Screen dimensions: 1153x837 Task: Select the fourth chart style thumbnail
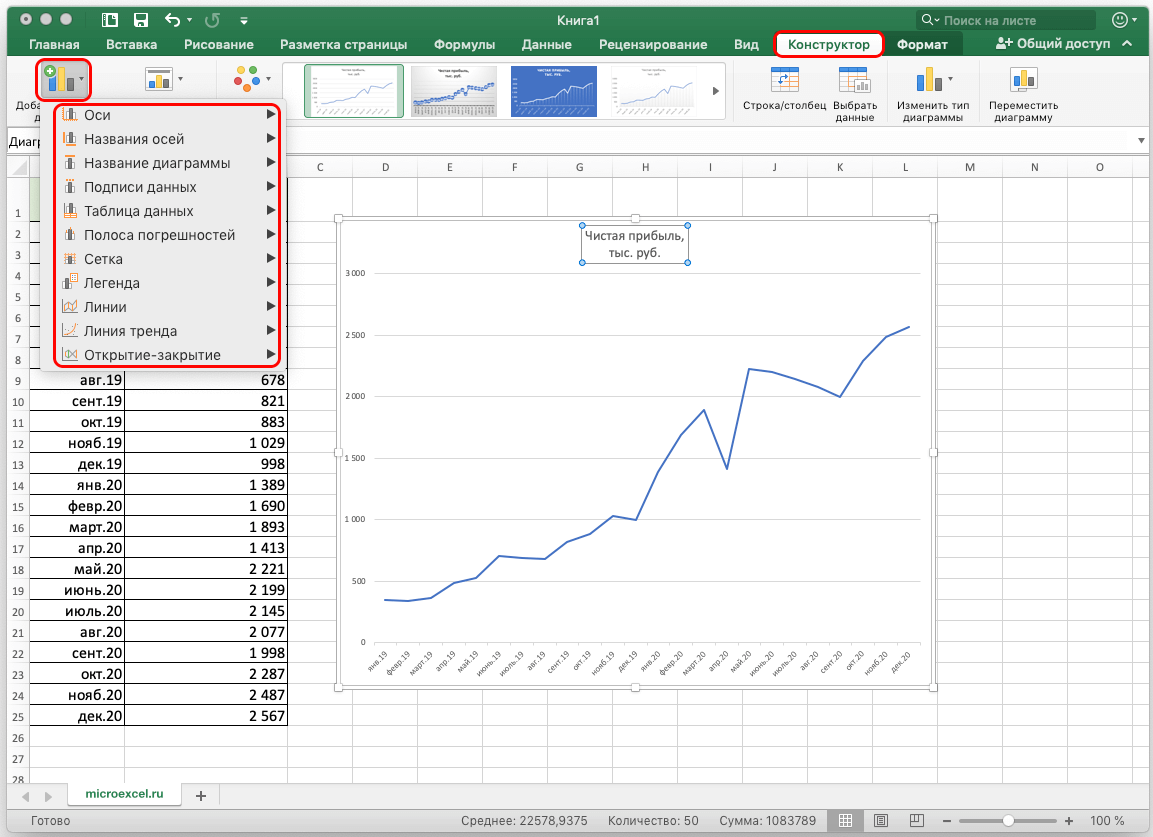(654, 91)
